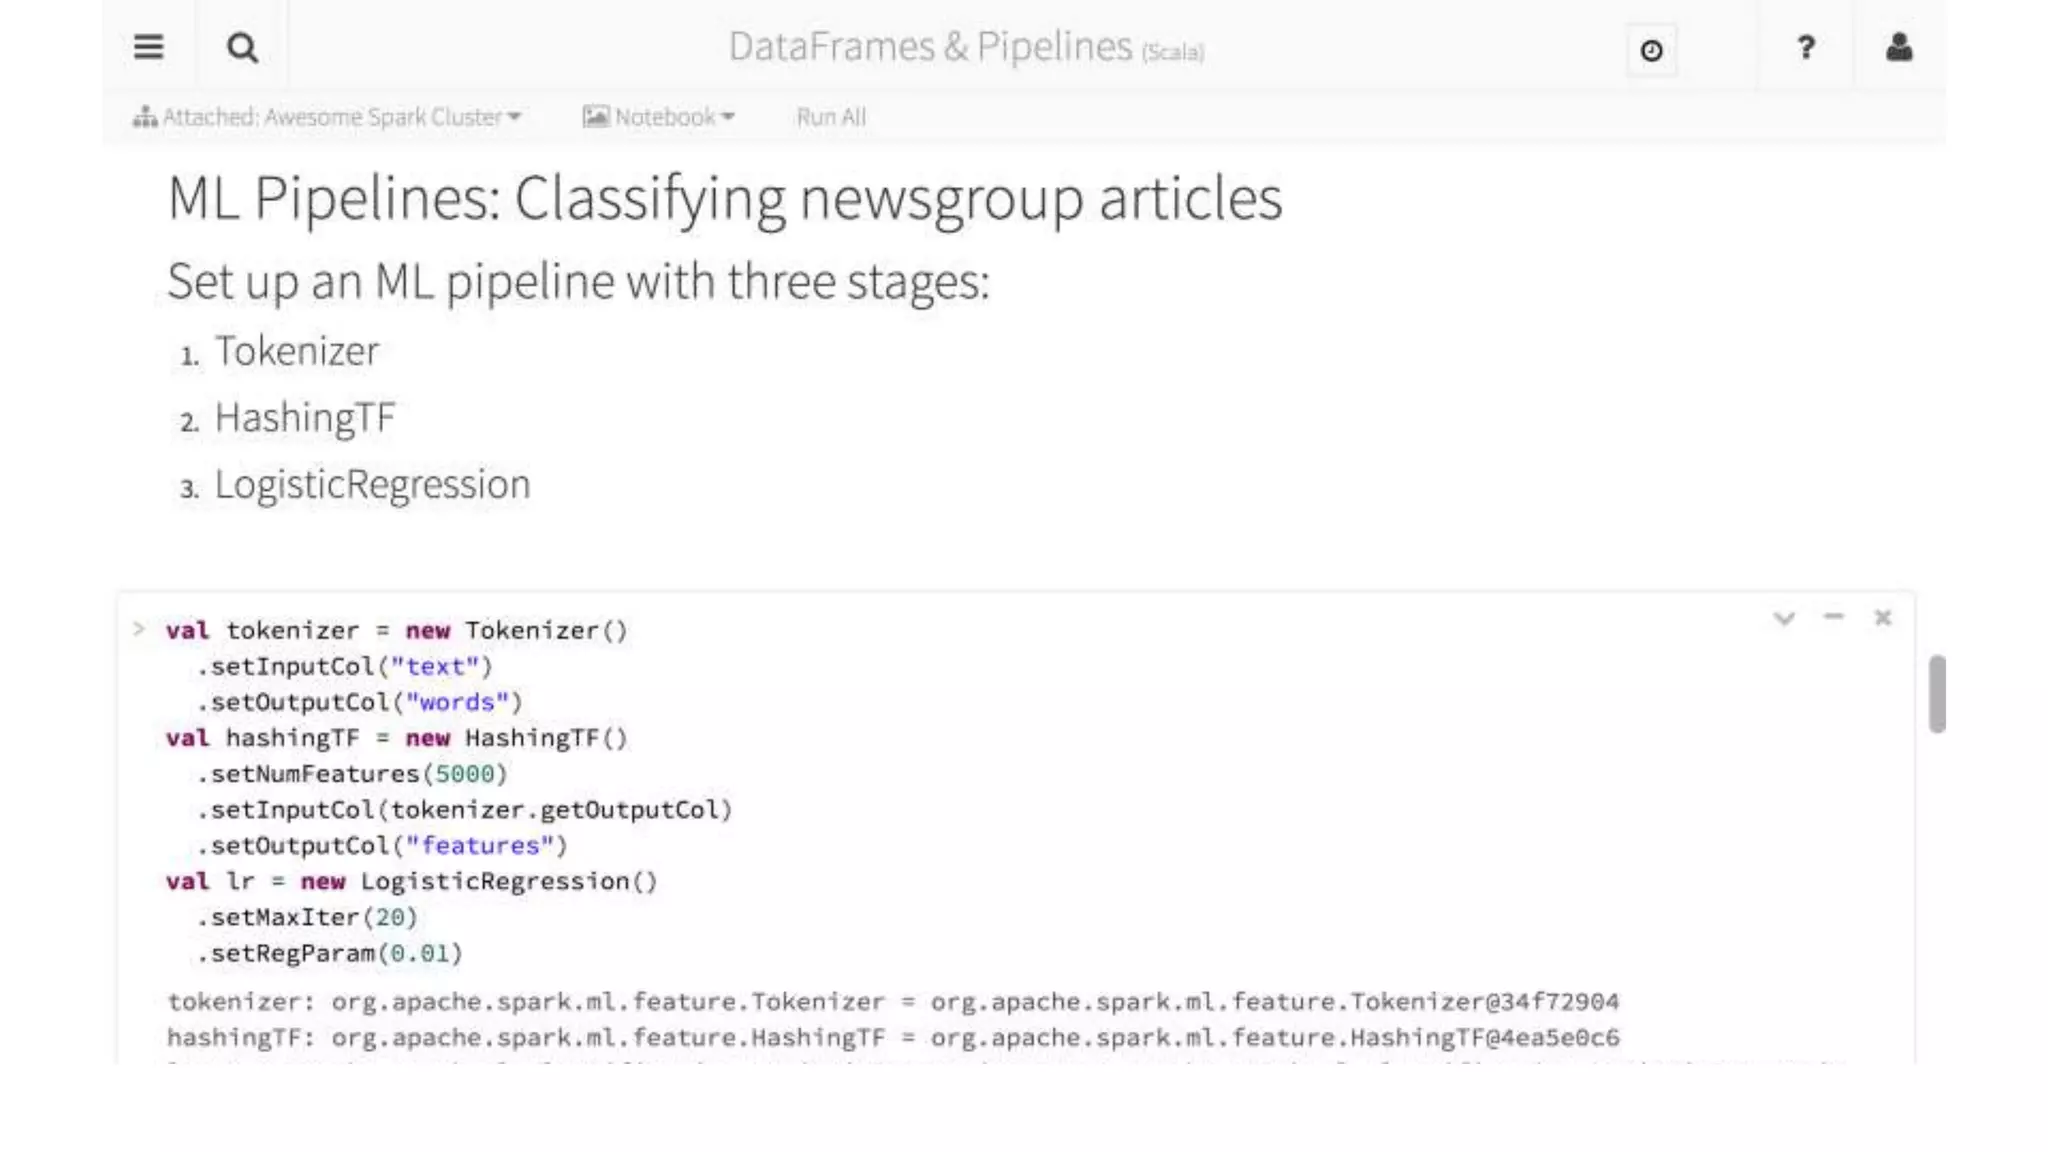2048x1152 pixels.
Task: Expand the Attached: Awesome Spark Cluster dropdown
Action: (x=328, y=117)
